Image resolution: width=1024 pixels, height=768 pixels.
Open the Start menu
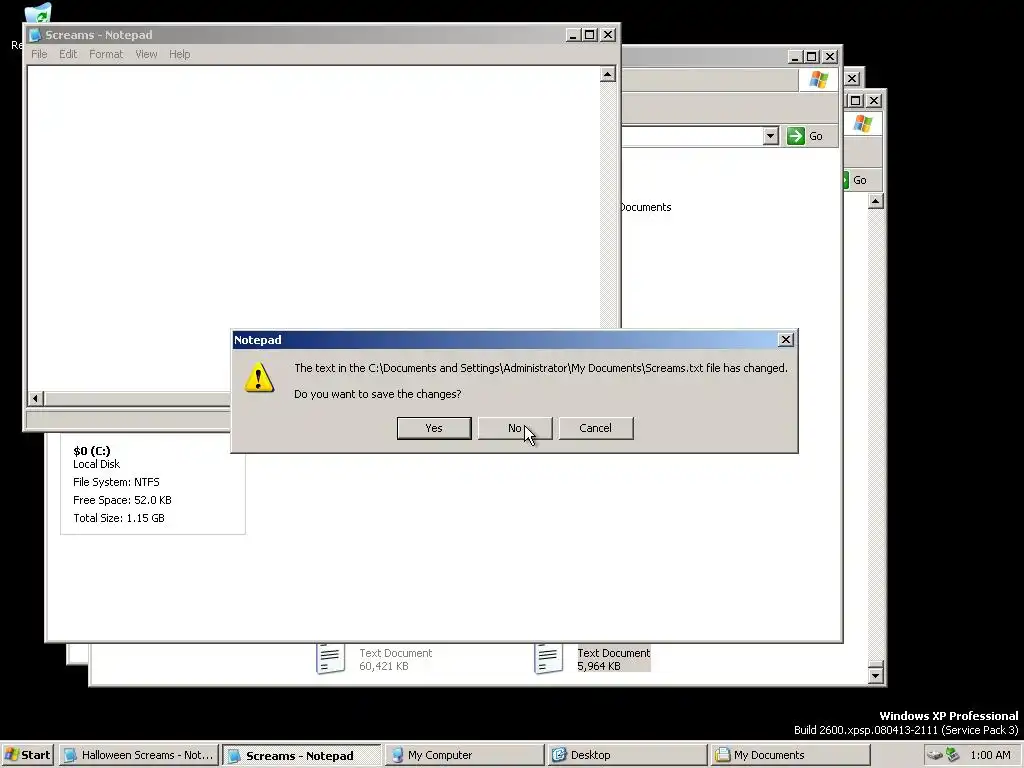point(27,755)
